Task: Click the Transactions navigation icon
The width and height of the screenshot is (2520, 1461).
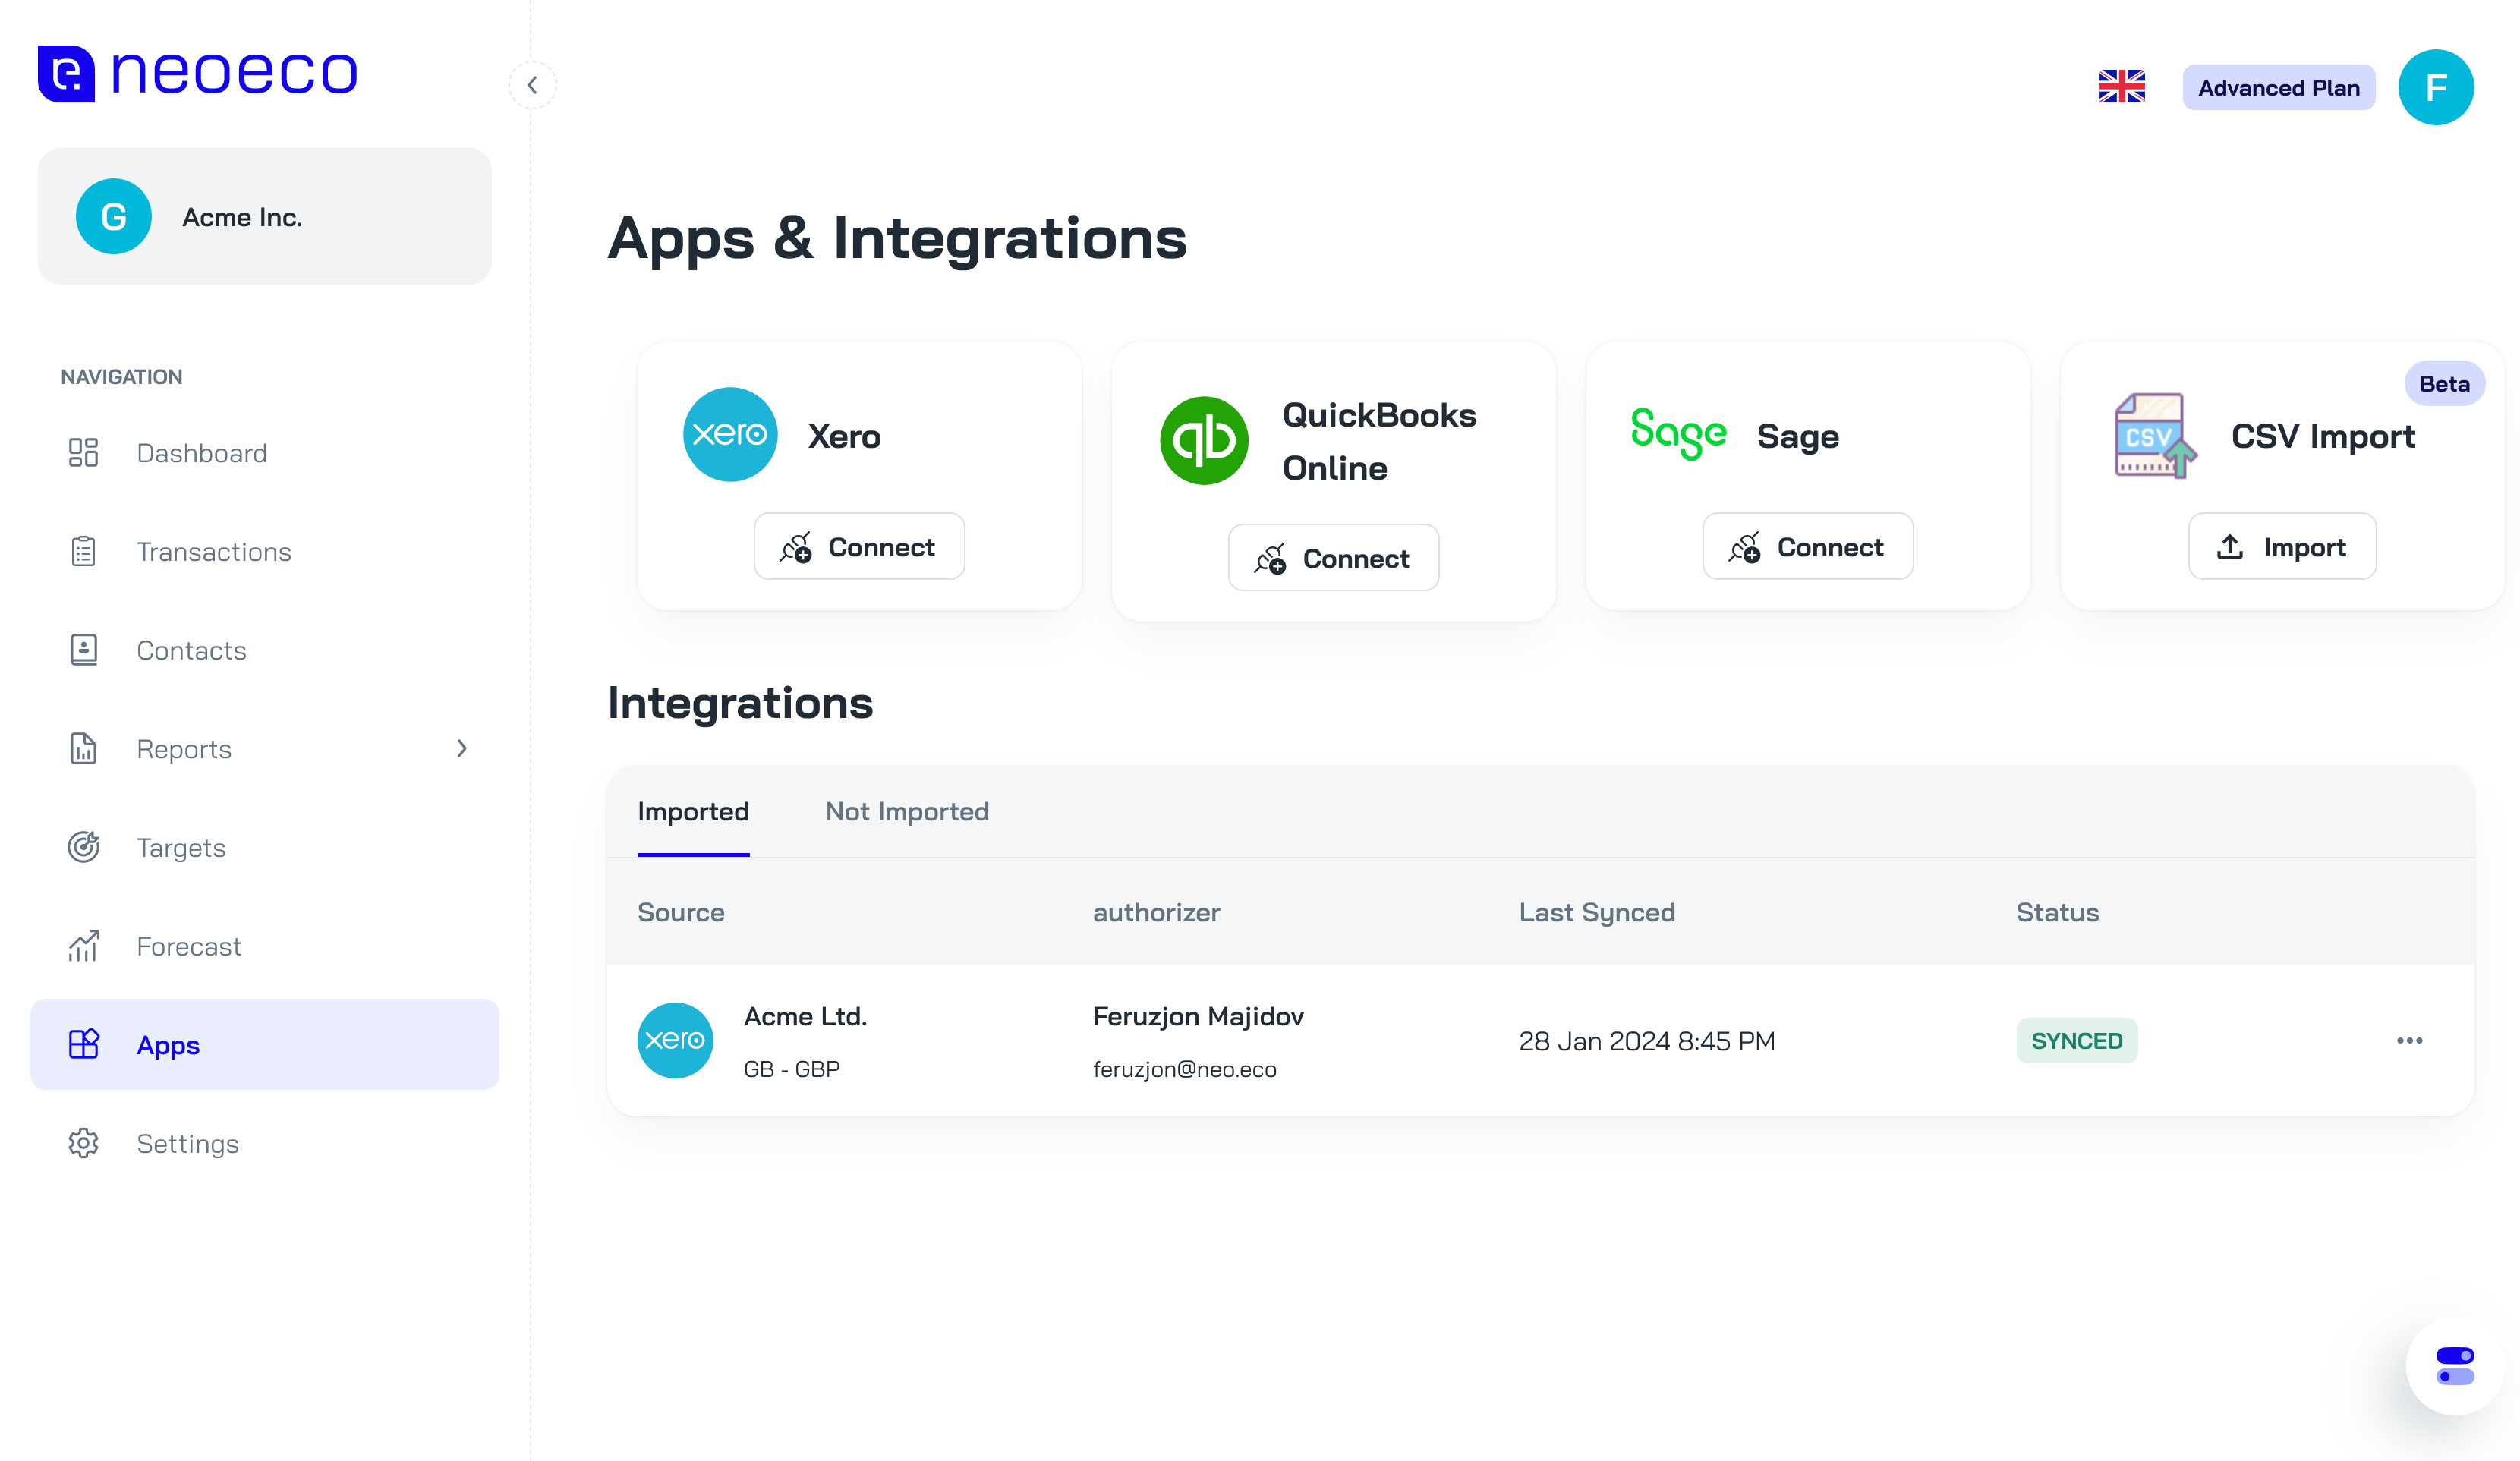Action: [83, 551]
